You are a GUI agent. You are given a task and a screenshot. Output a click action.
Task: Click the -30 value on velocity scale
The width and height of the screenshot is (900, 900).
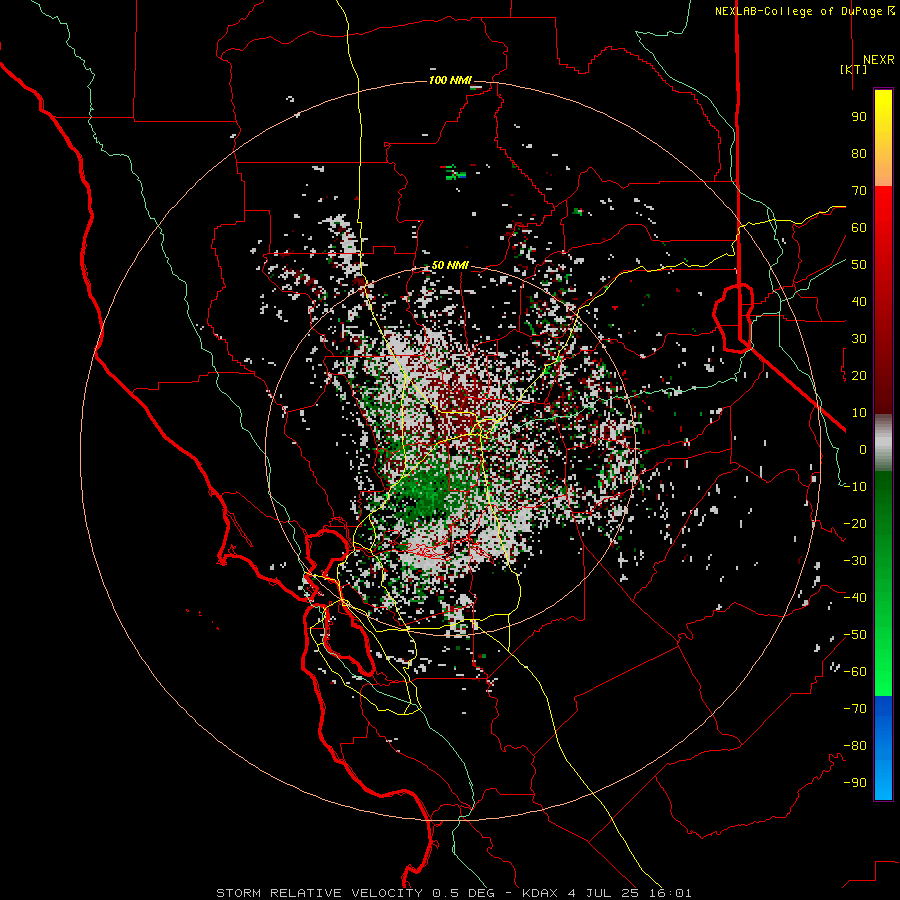(x=855, y=561)
